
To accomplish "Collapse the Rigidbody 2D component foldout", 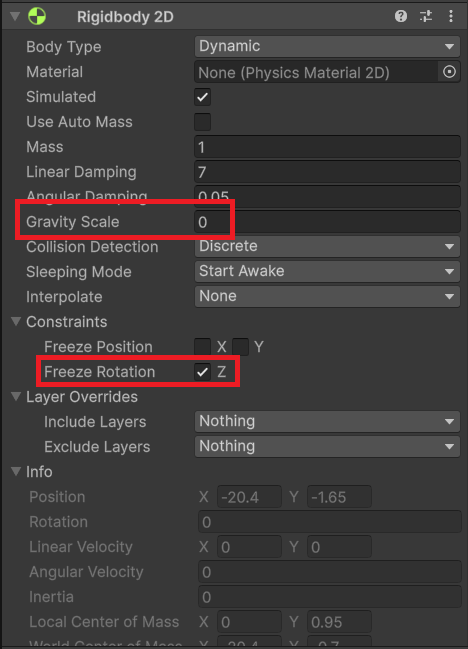I will coord(15,17).
